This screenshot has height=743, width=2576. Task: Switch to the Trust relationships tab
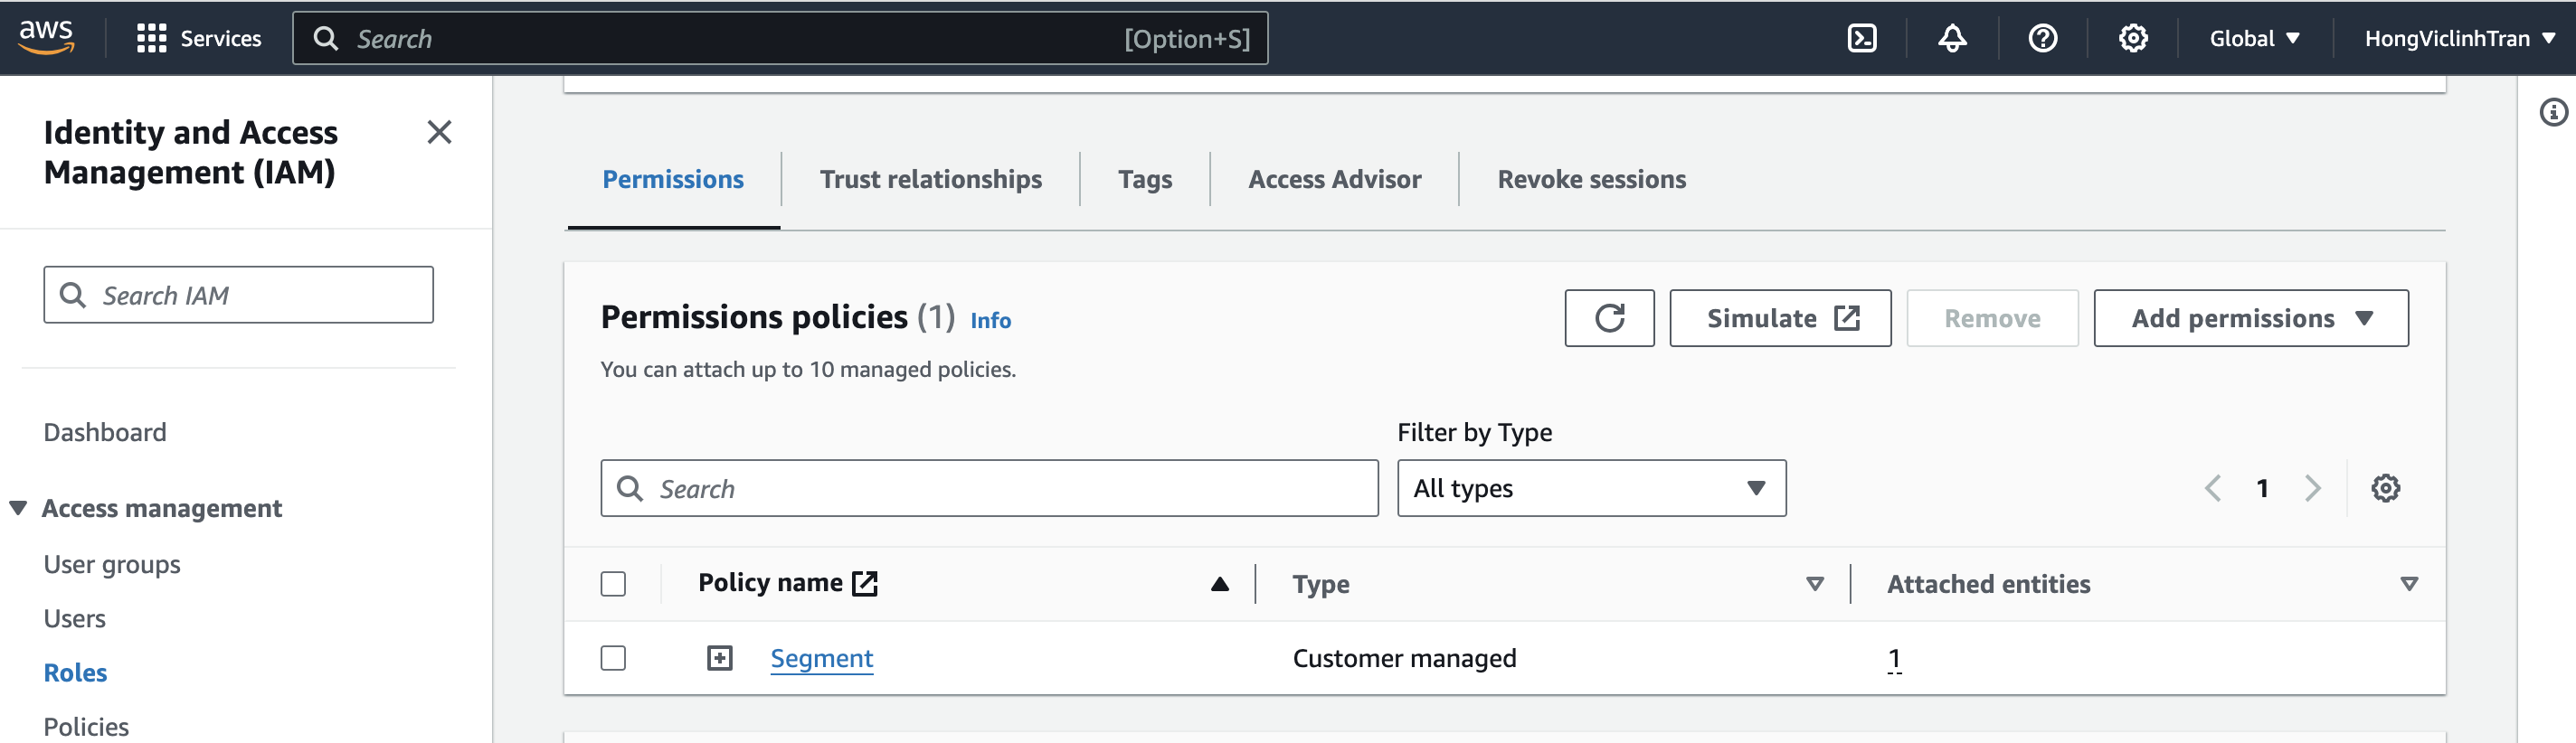point(930,179)
